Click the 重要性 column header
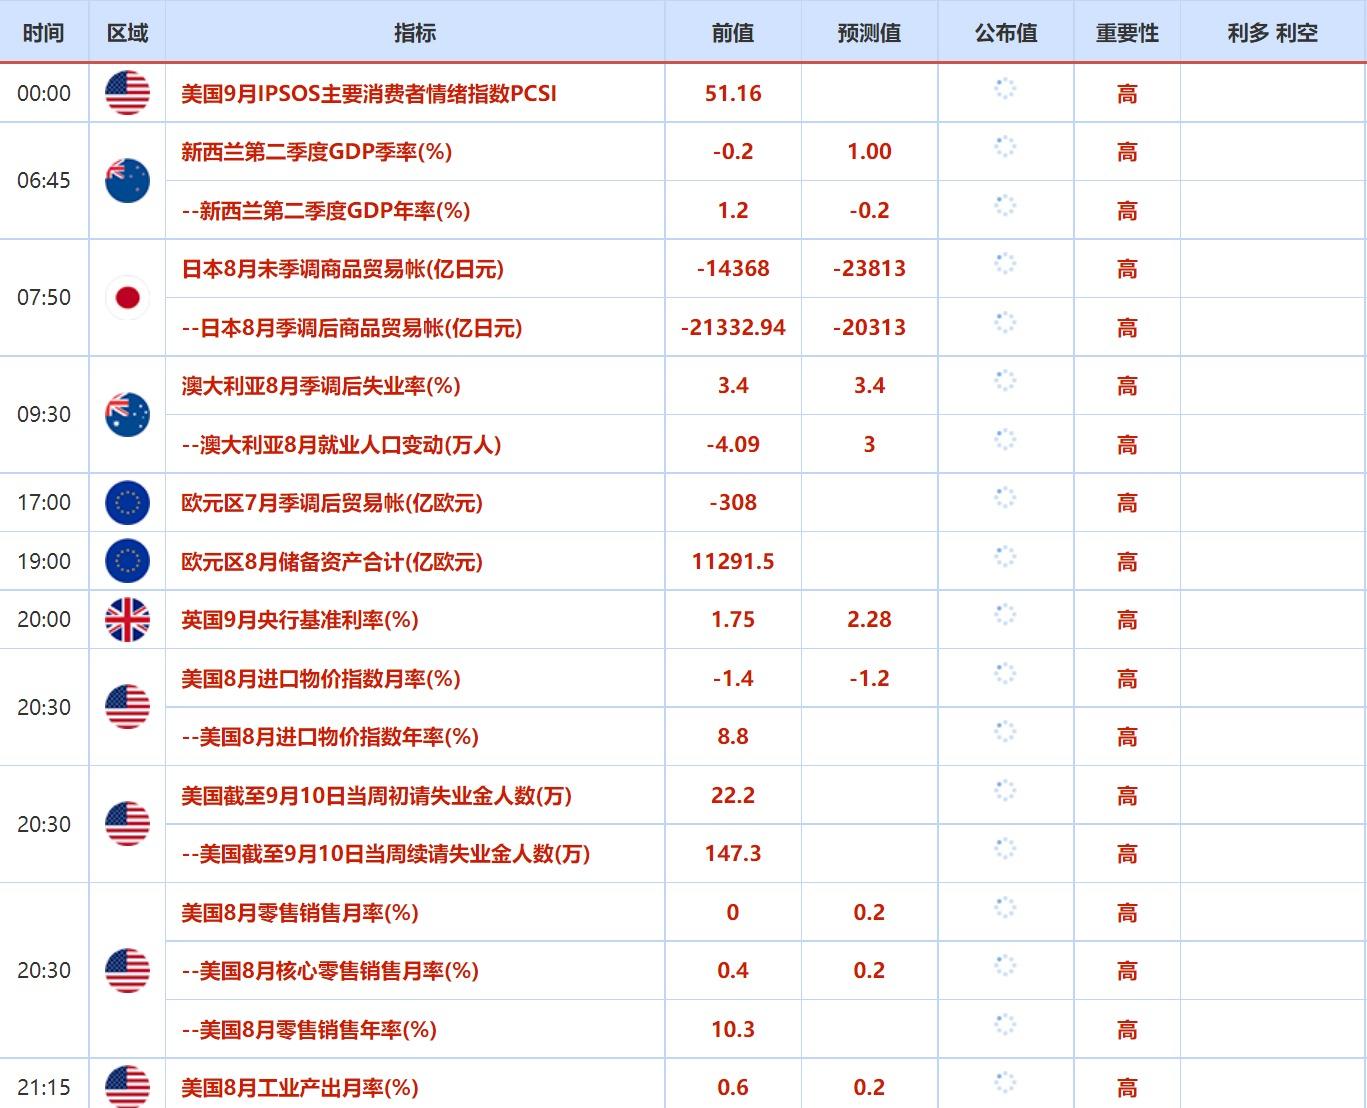 pyautogui.click(x=1127, y=33)
